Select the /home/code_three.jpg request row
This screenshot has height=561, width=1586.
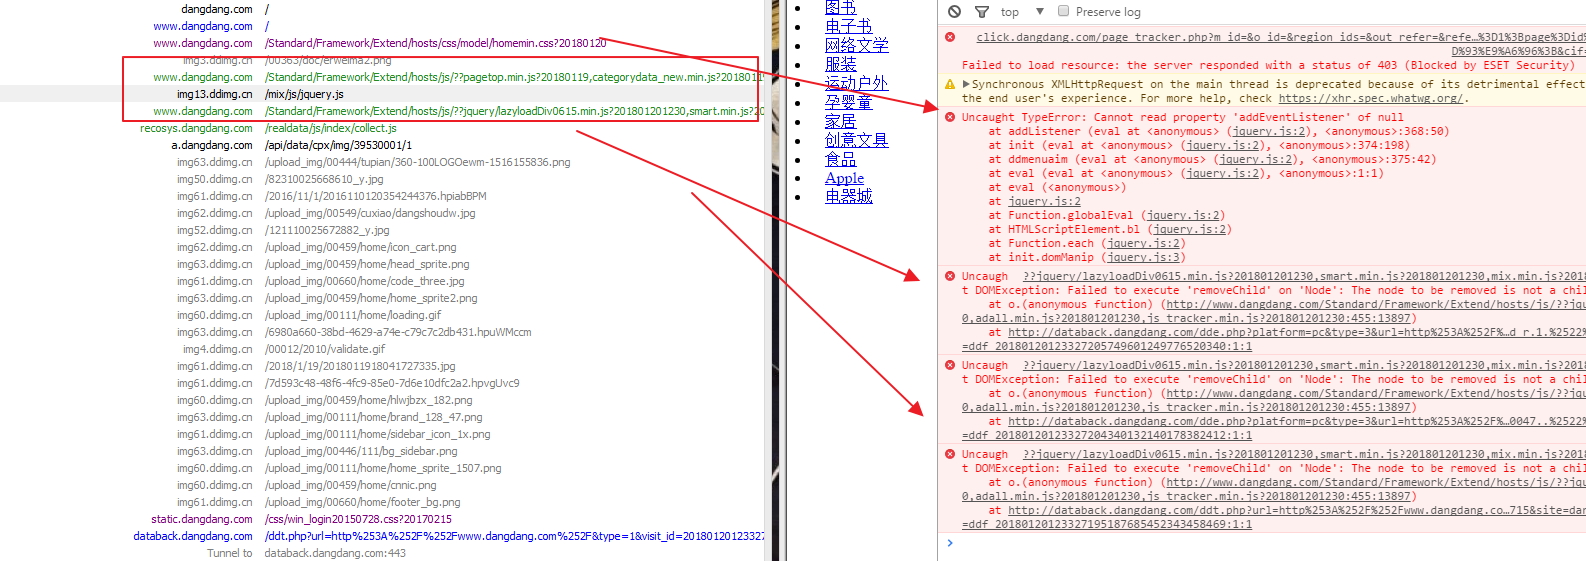(x=382, y=281)
